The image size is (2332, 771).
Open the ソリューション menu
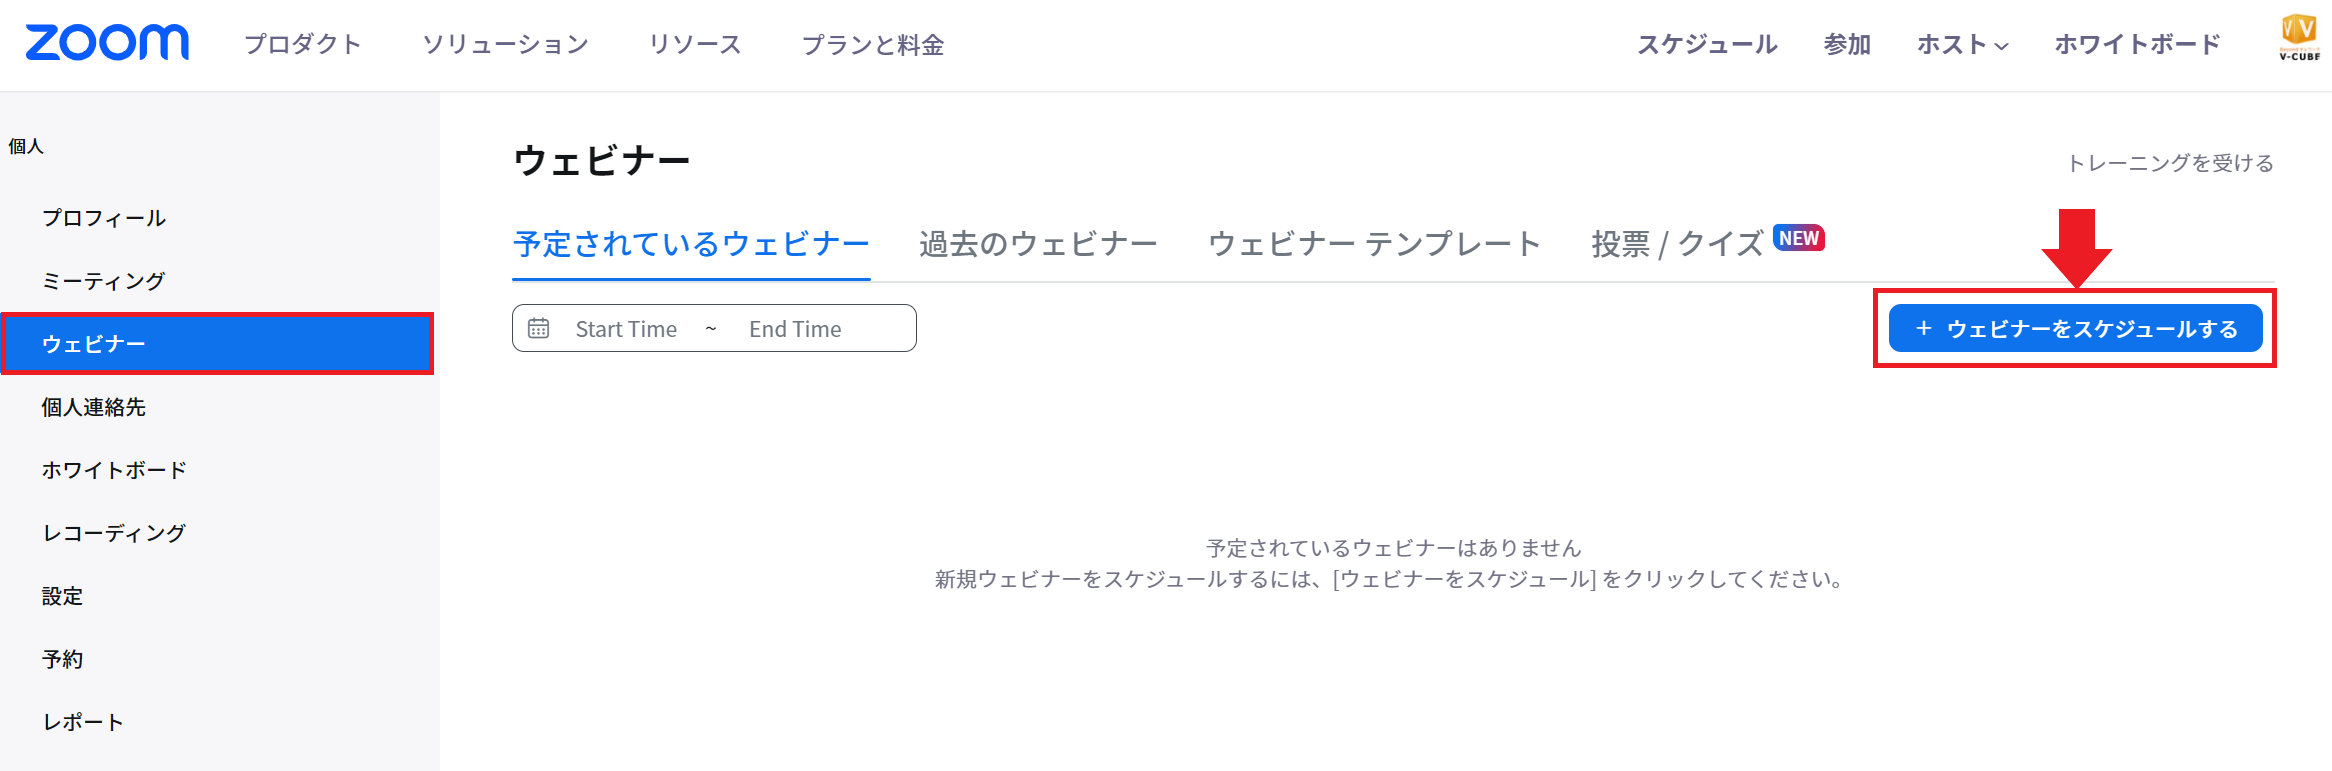505,45
